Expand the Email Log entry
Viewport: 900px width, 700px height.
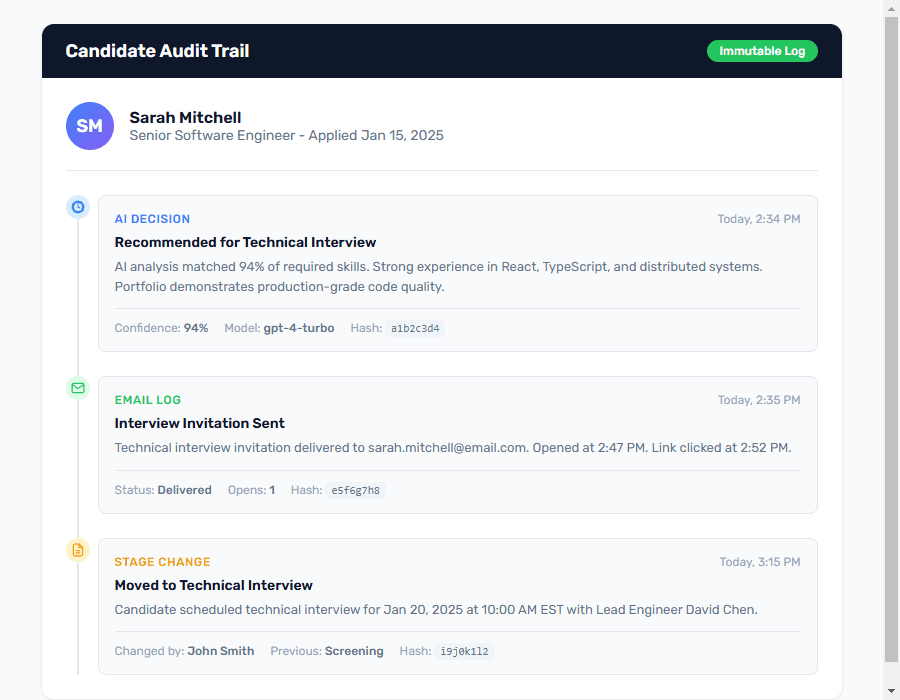coord(455,445)
